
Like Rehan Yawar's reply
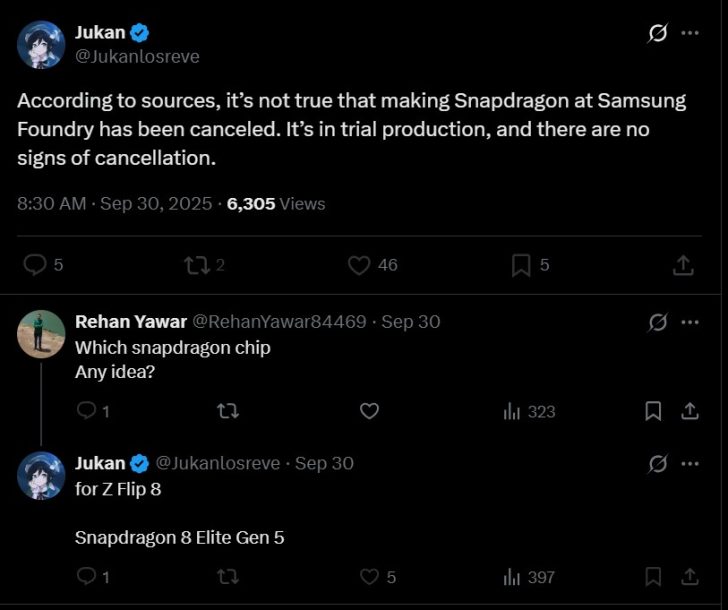(x=369, y=411)
